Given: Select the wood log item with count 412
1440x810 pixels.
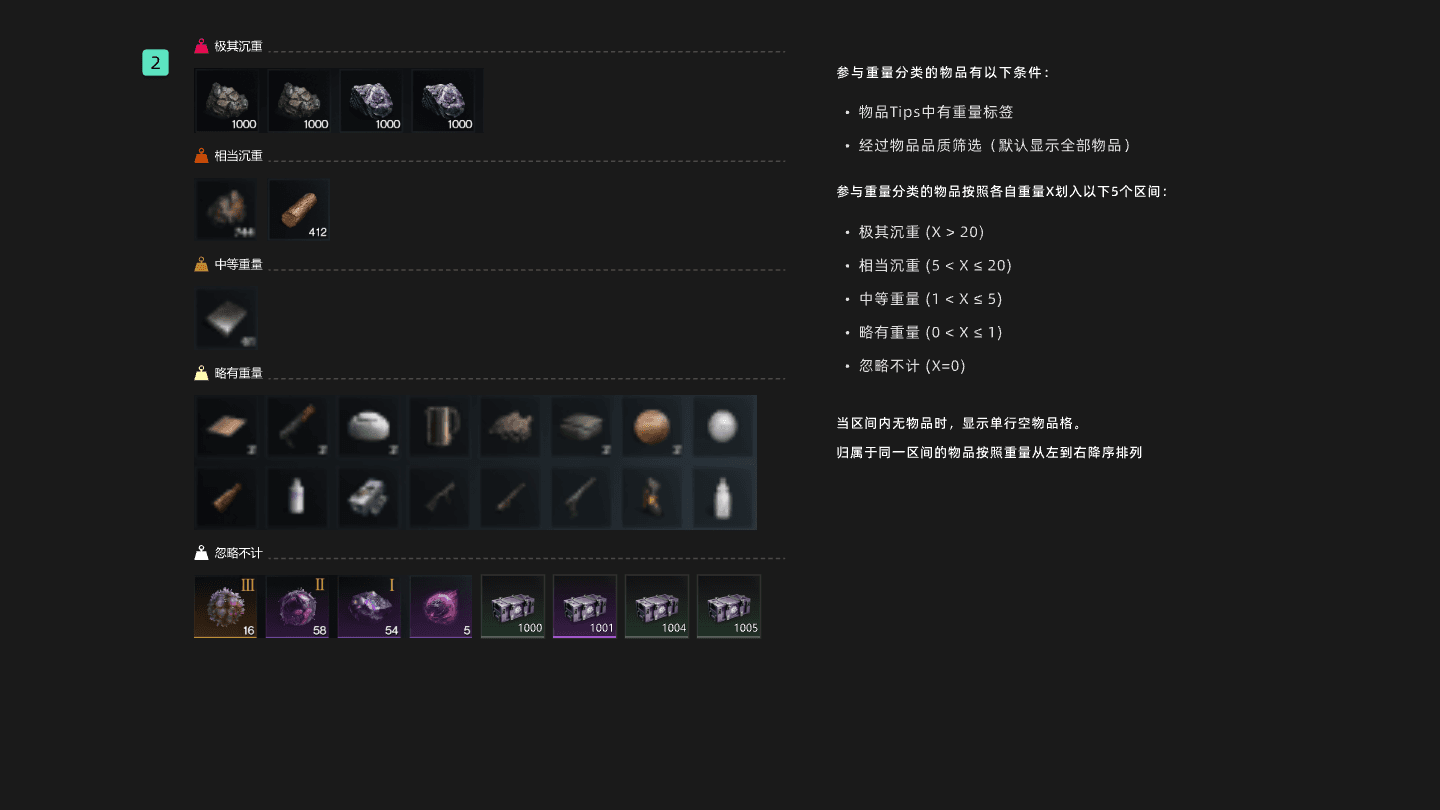Looking at the screenshot, I should coord(298,210).
